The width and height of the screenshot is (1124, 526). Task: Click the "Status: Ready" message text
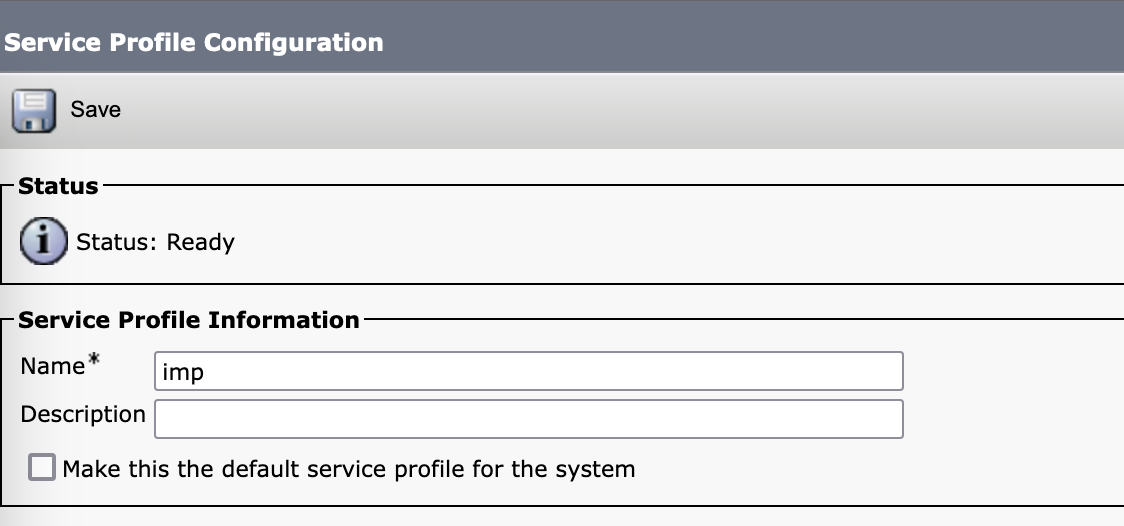click(x=155, y=243)
